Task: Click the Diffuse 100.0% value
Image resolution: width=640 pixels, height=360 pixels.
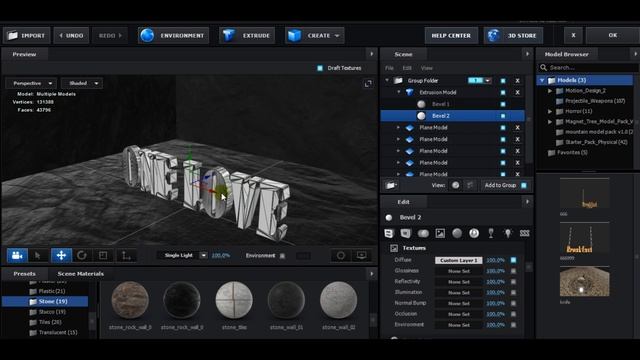Action: pyautogui.click(x=495, y=260)
